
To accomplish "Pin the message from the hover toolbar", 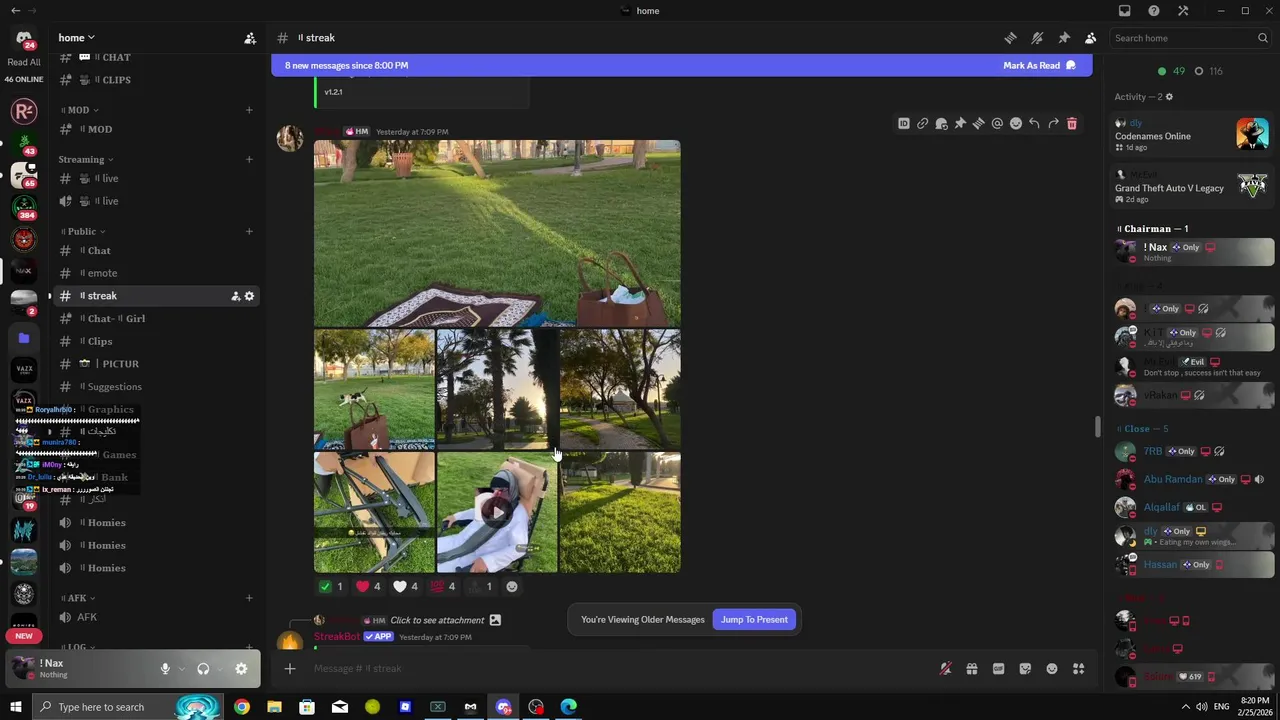I will (960, 124).
